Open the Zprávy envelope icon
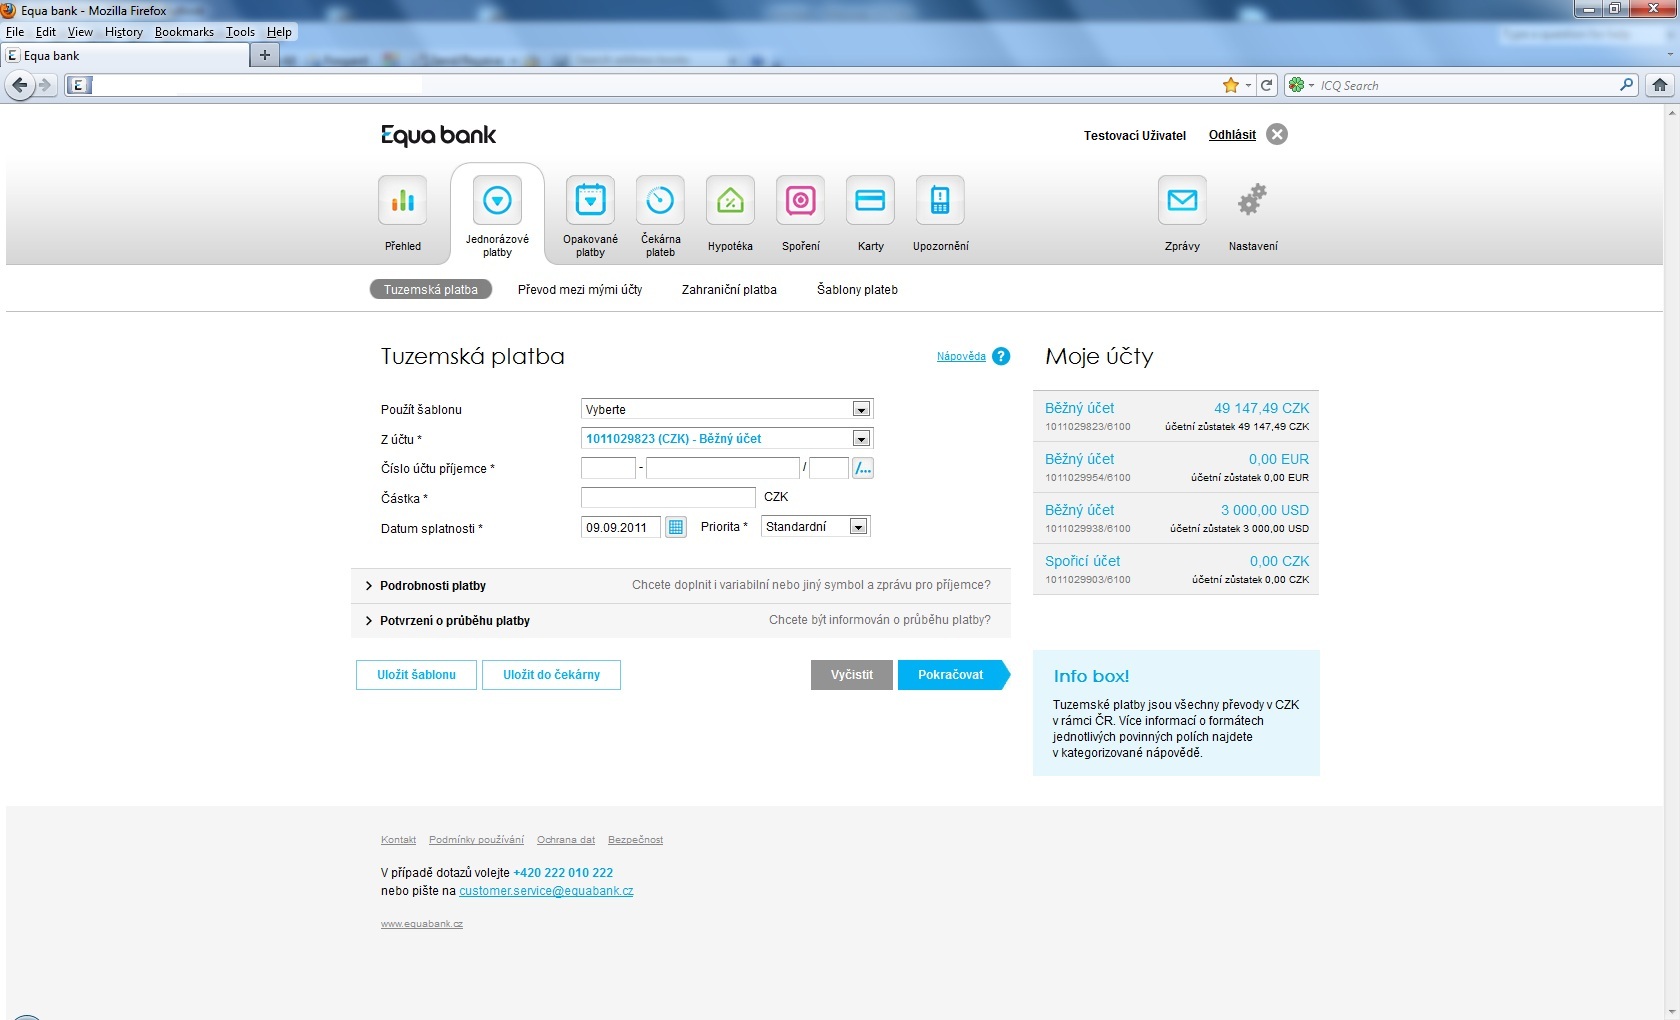The height and width of the screenshot is (1020, 1680). 1182,201
